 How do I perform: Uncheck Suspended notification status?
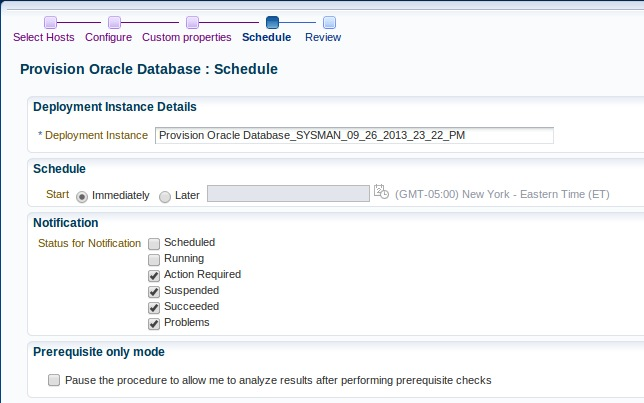pyautogui.click(x=154, y=292)
